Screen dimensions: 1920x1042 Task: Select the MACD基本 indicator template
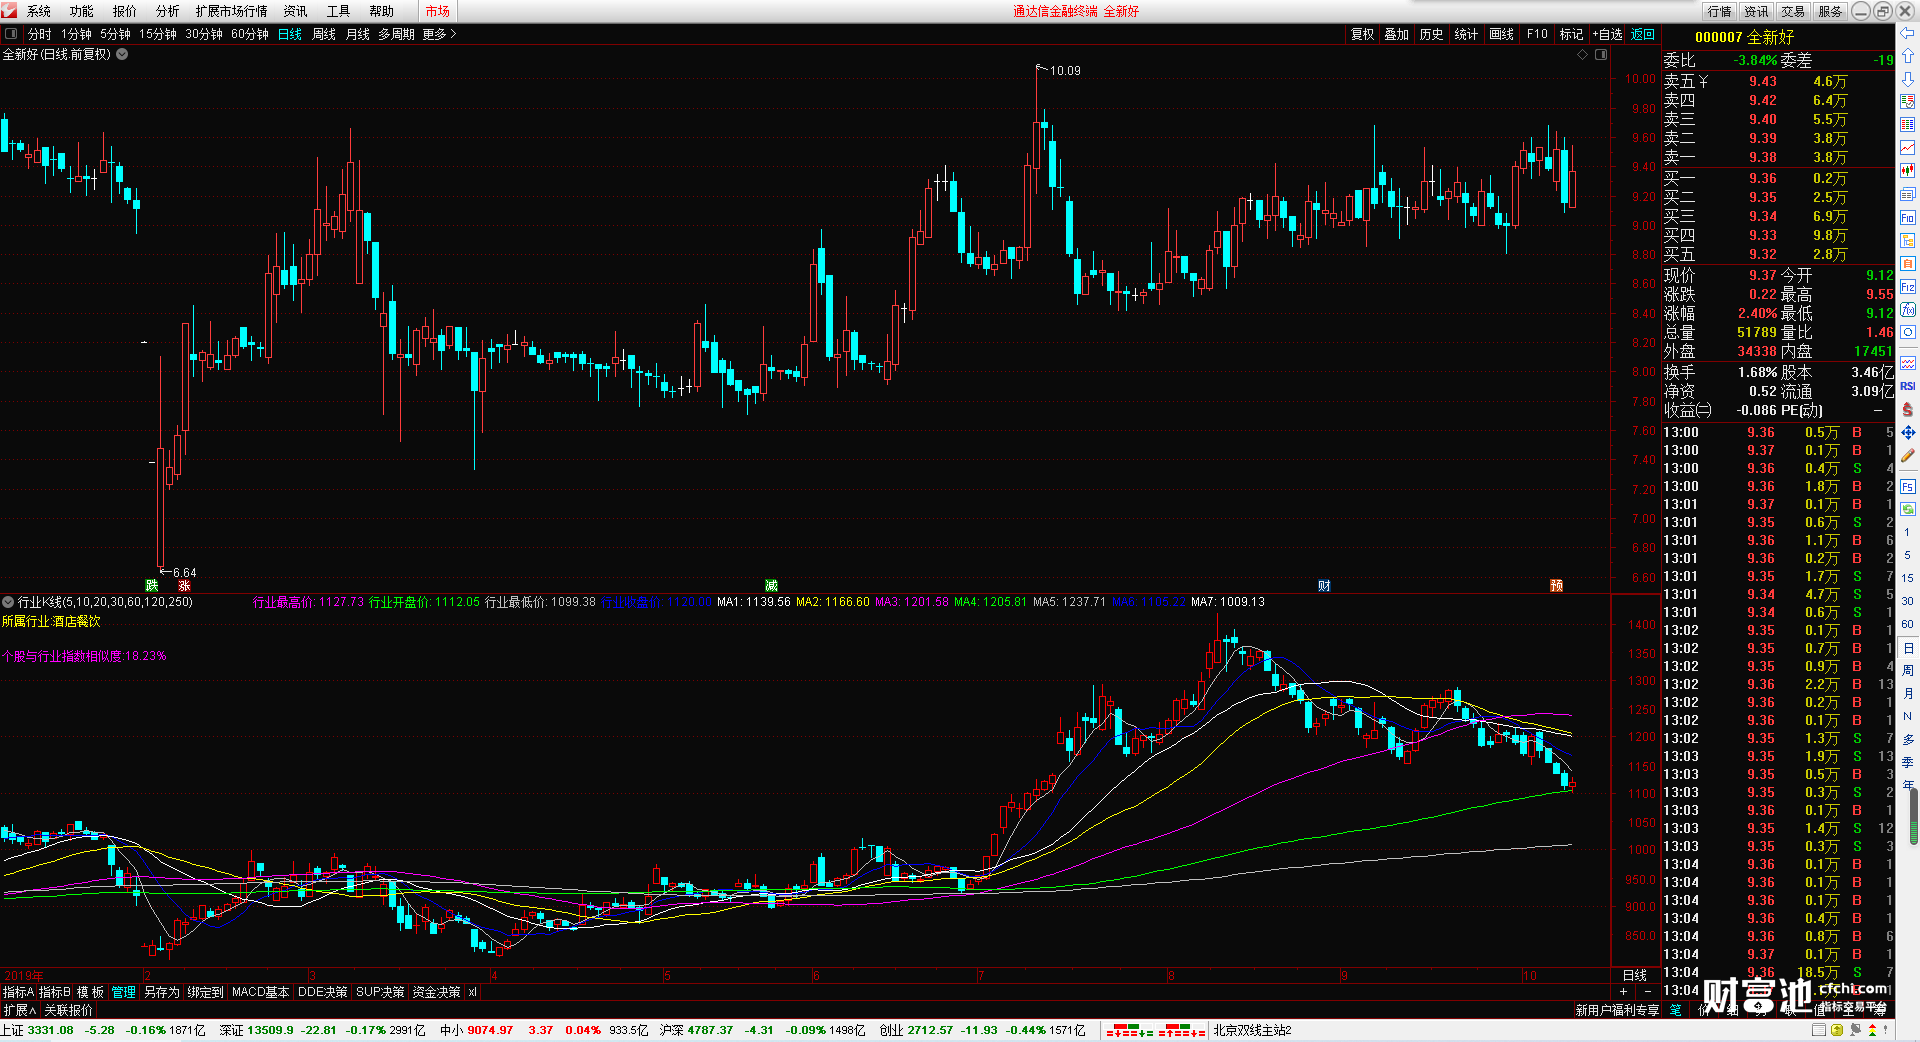pyautogui.click(x=260, y=992)
